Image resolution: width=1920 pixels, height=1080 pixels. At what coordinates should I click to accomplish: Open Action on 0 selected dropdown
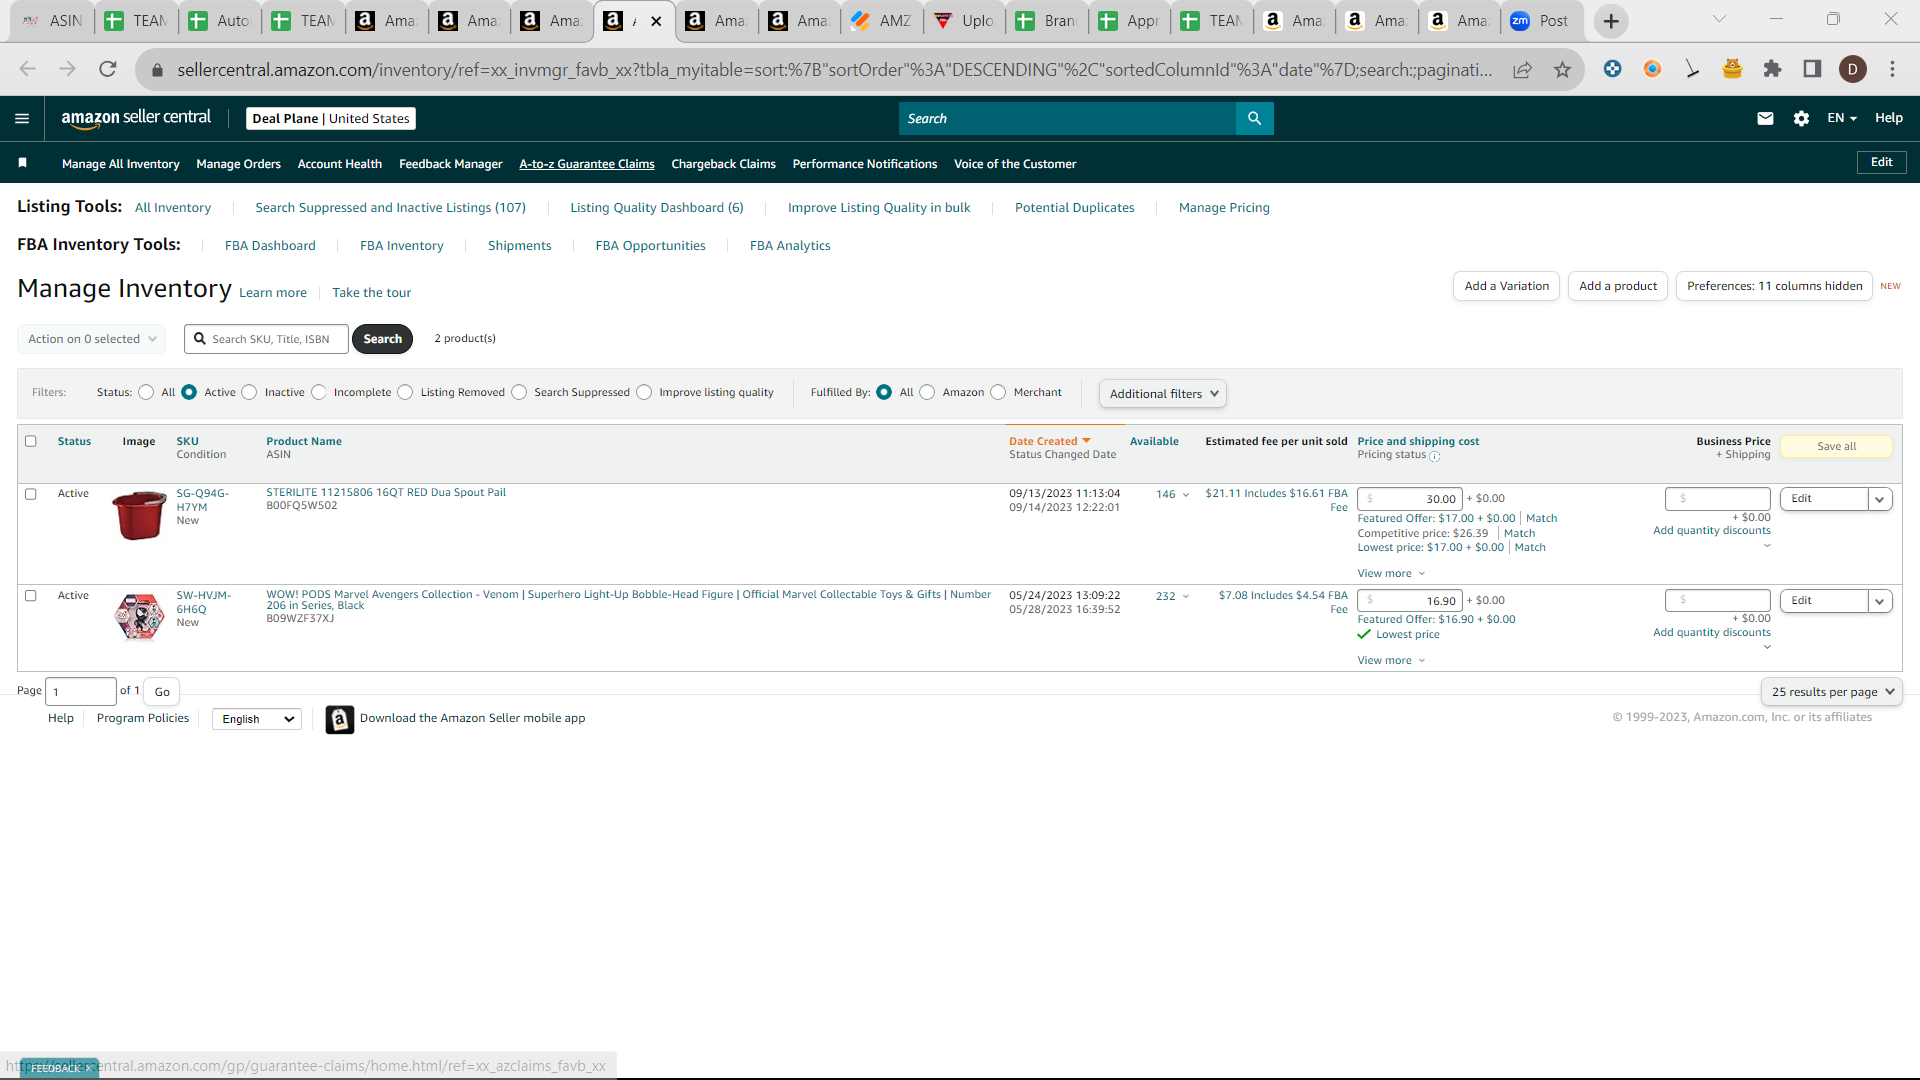(92, 339)
